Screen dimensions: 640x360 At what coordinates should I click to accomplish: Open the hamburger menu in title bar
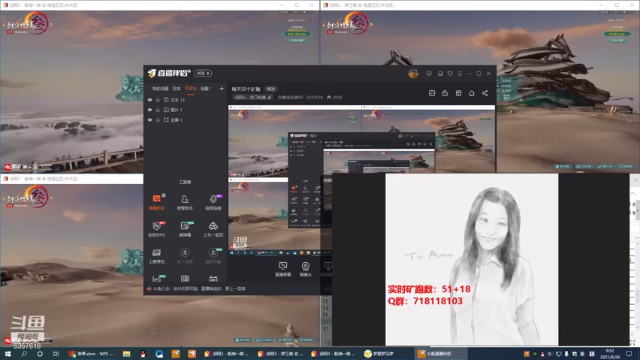click(x=460, y=73)
